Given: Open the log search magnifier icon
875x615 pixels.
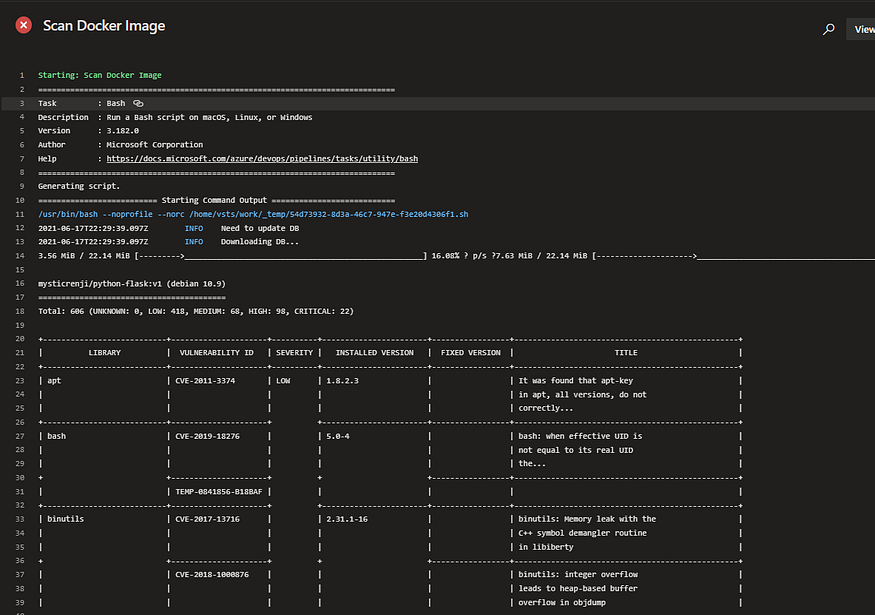Looking at the screenshot, I should coord(828,30).
